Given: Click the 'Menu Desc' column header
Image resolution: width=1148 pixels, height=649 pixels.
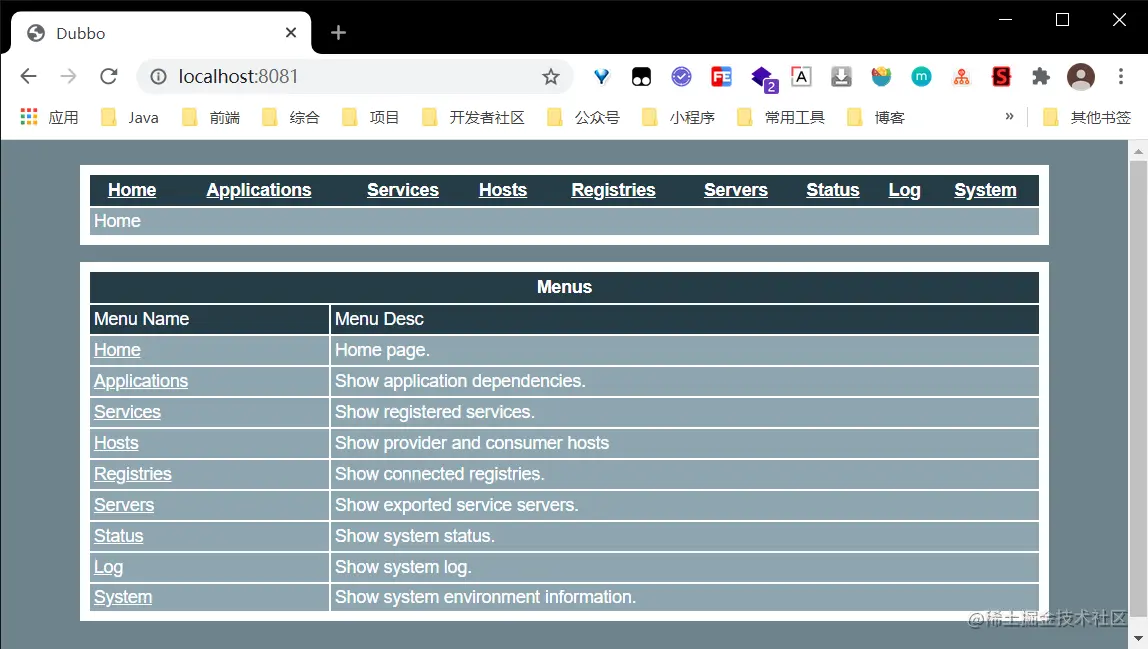Looking at the screenshot, I should point(685,319).
